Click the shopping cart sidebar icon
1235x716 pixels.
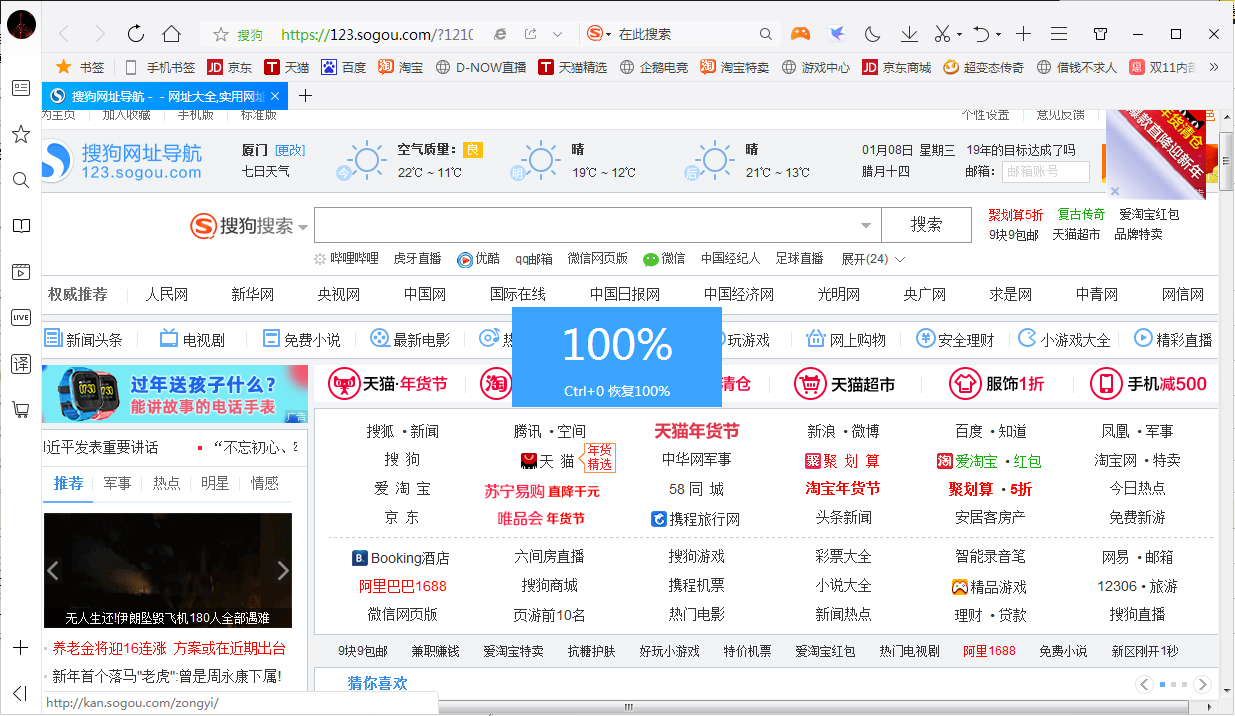(x=20, y=410)
